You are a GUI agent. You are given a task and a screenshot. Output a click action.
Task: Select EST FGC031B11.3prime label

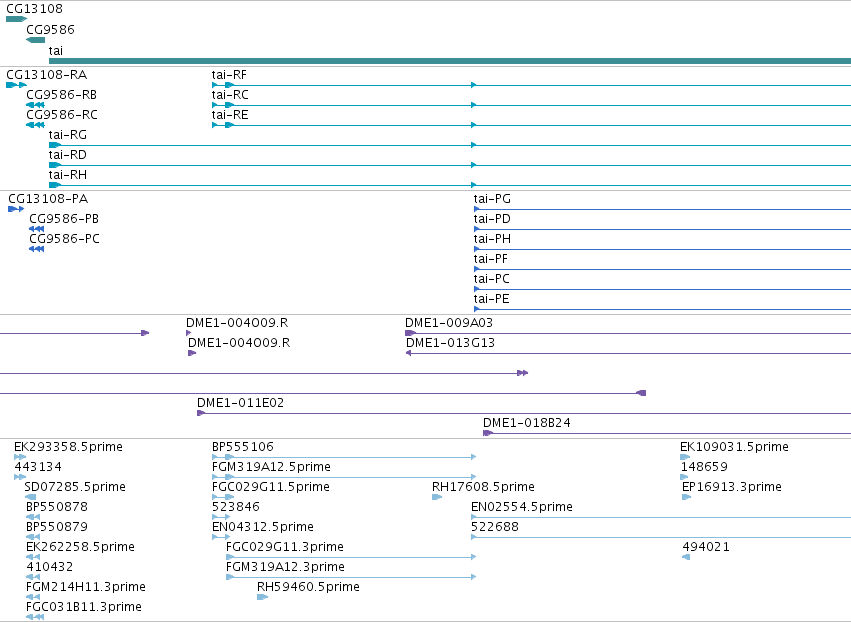[x=84, y=607]
